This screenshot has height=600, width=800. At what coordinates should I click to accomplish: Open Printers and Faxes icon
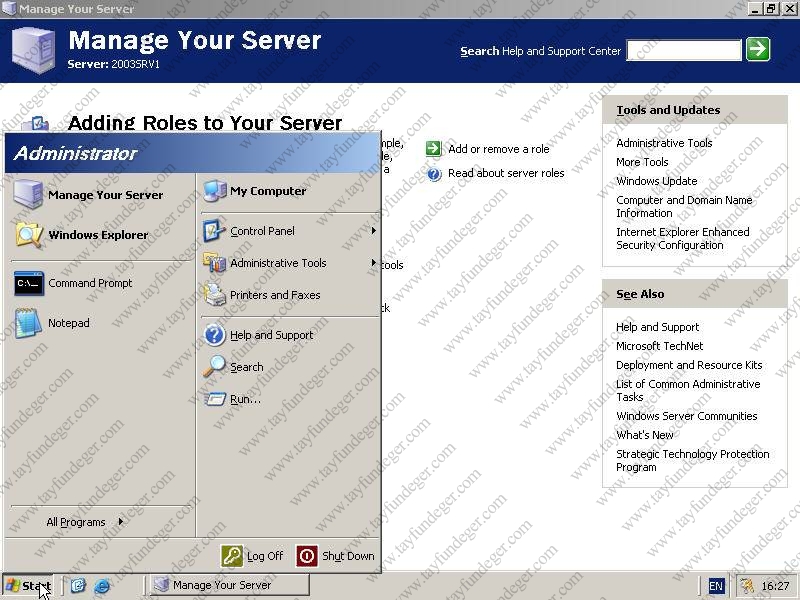point(214,295)
